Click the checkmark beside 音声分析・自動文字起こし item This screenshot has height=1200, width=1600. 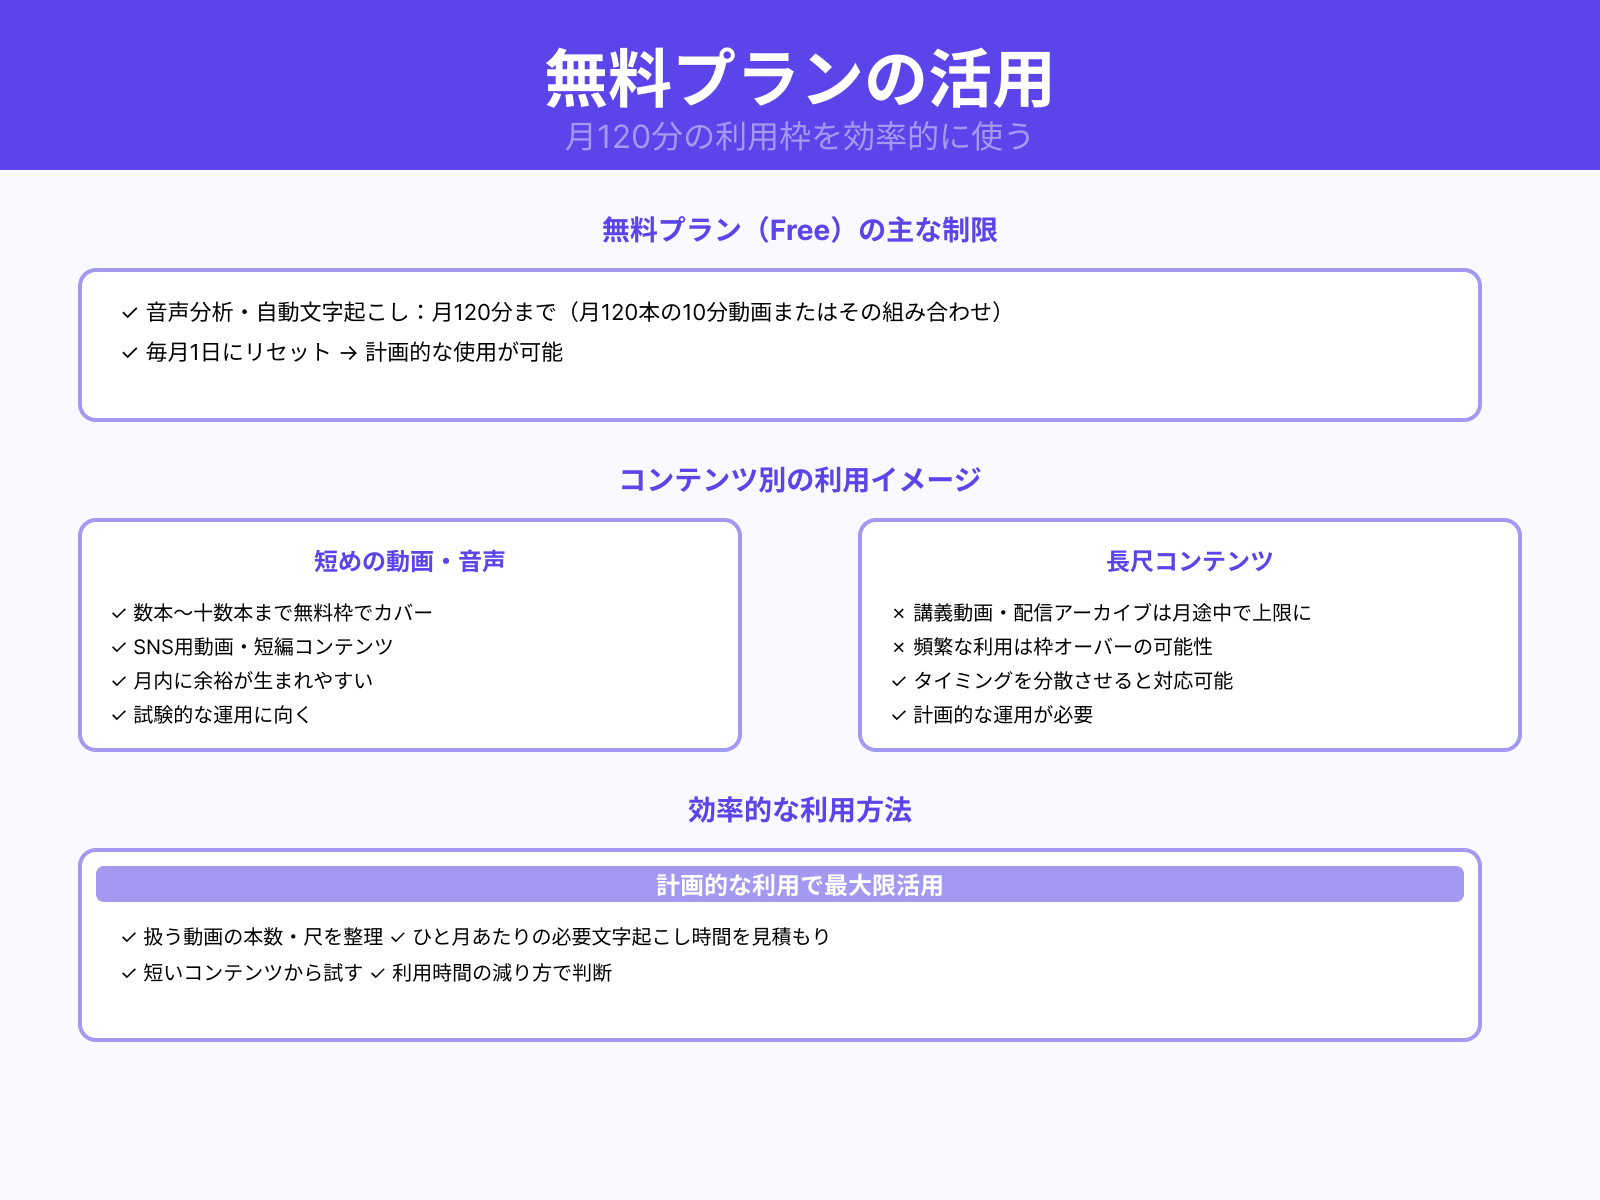coord(127,311)
